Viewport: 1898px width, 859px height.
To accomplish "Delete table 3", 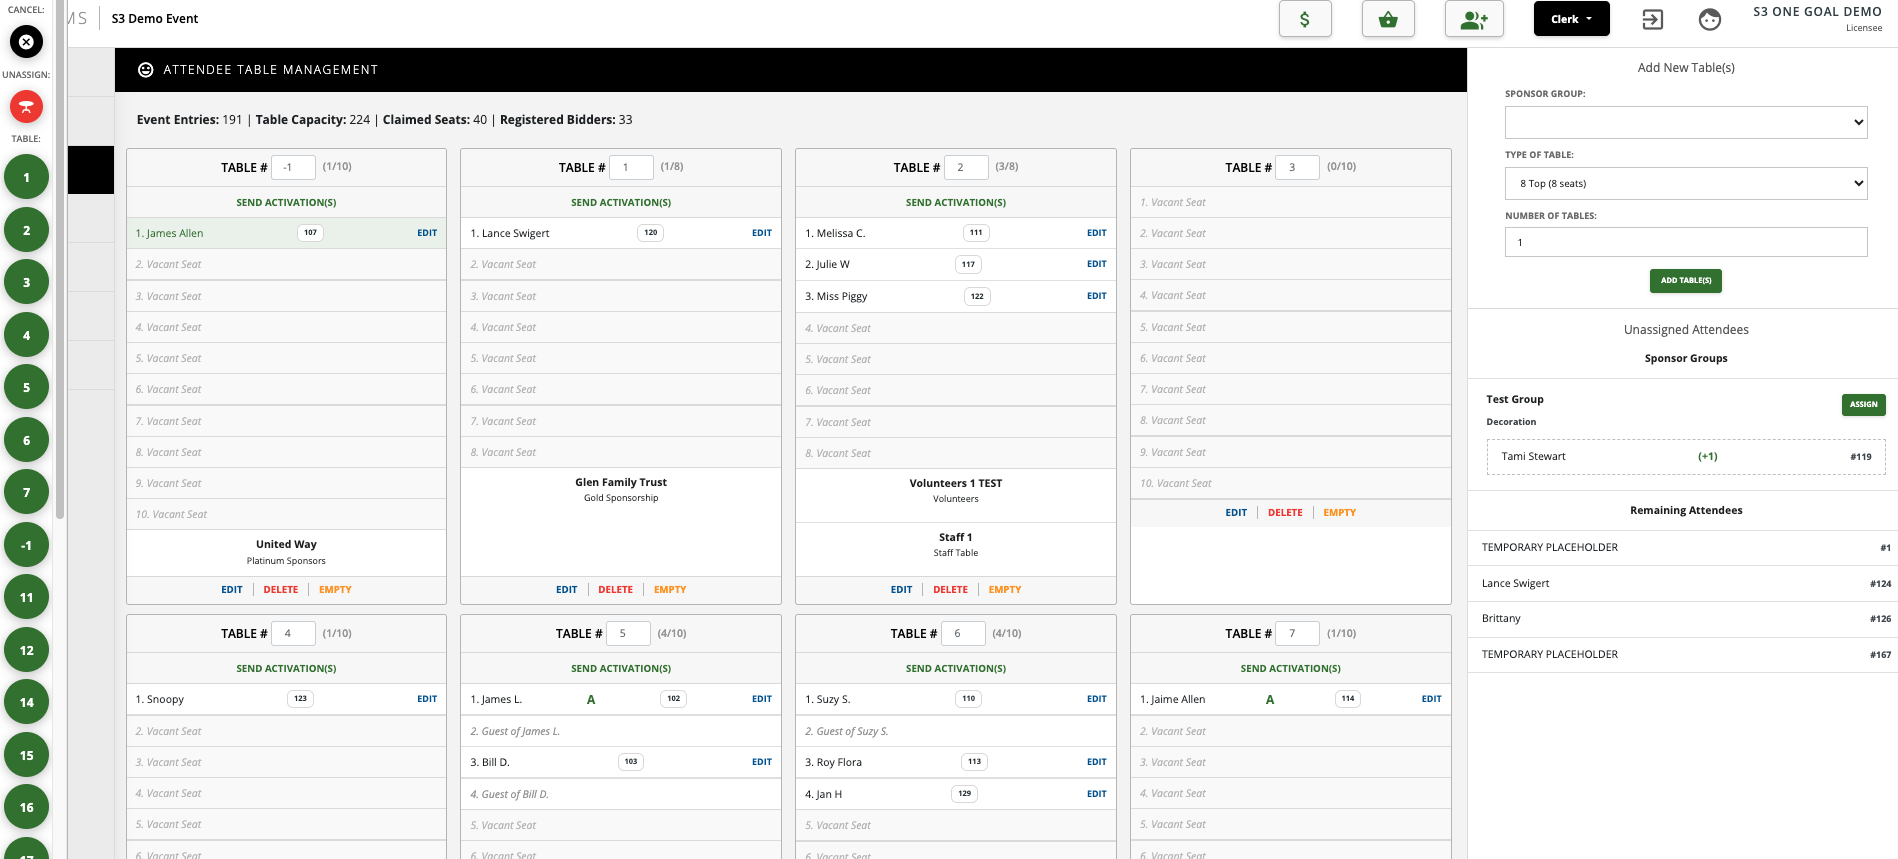I will point(1285,513).
